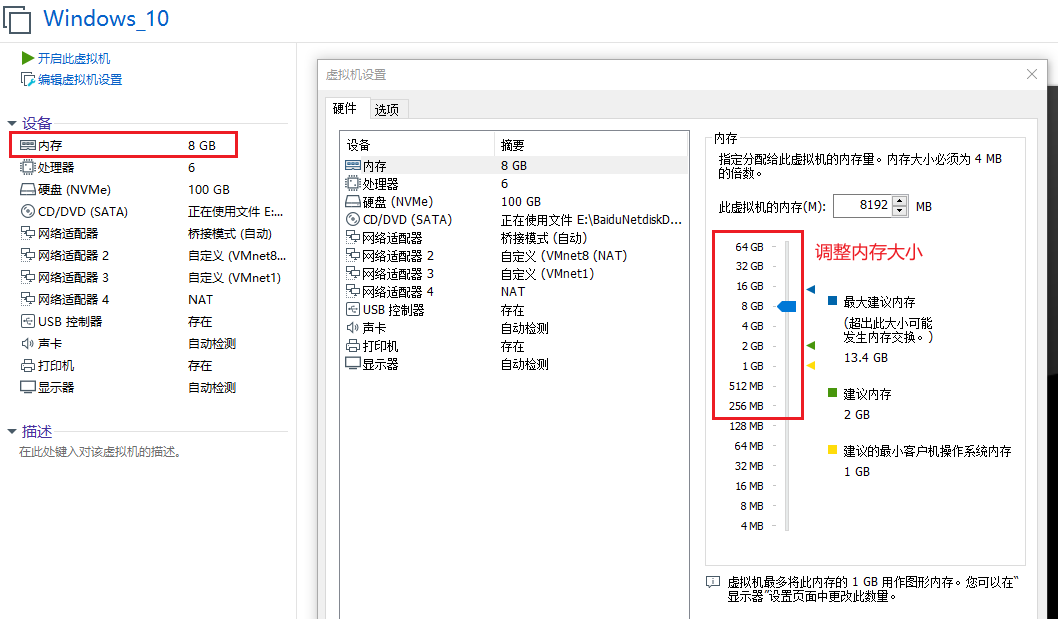Click the memory value field showing 8192
The height and width of the screenshot is (619, 1058).
pos(863,206)
